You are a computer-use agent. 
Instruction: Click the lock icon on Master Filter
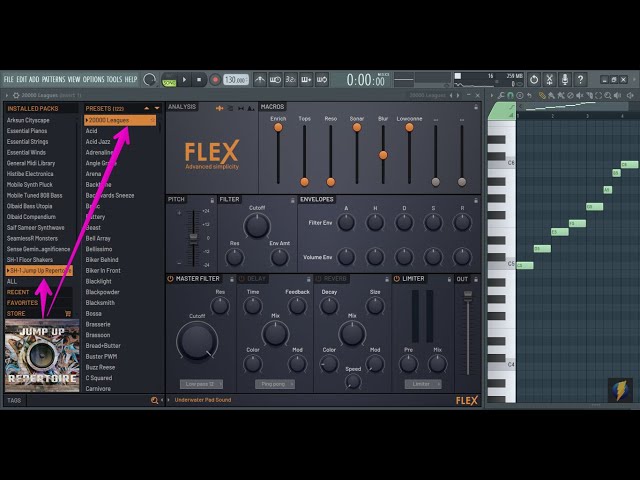(230, 278)
